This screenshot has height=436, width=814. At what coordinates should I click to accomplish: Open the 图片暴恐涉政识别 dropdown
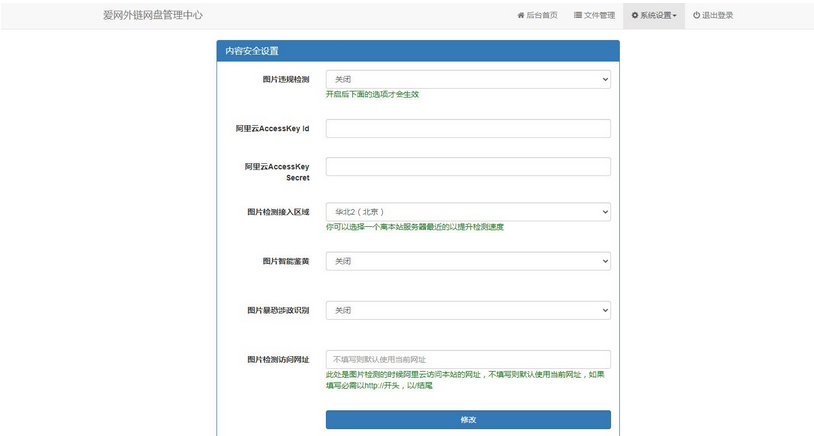[x=468, y=310]
